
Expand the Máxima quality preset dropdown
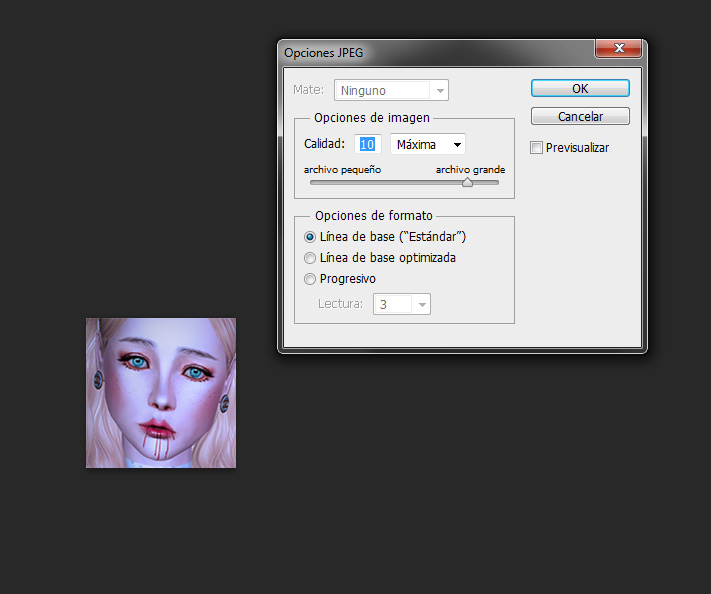(x=427, y=144)
